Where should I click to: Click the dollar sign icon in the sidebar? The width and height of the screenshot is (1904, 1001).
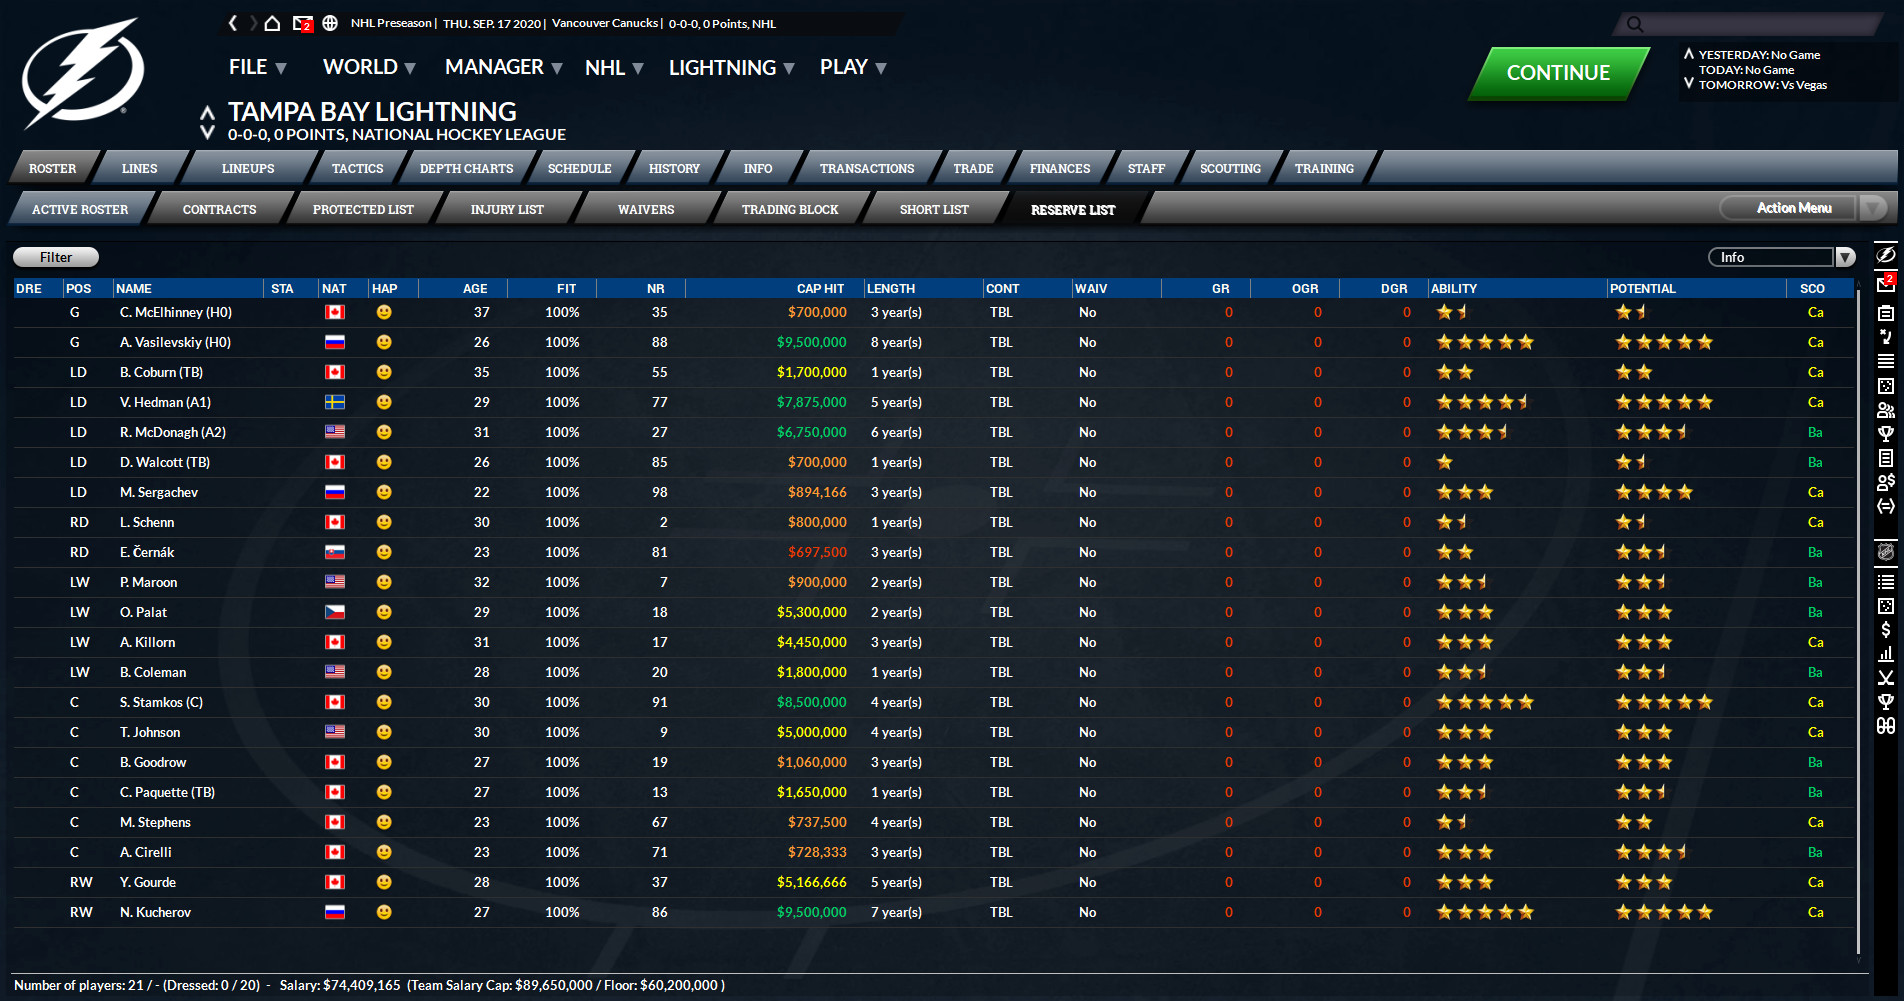[1885, 629]
